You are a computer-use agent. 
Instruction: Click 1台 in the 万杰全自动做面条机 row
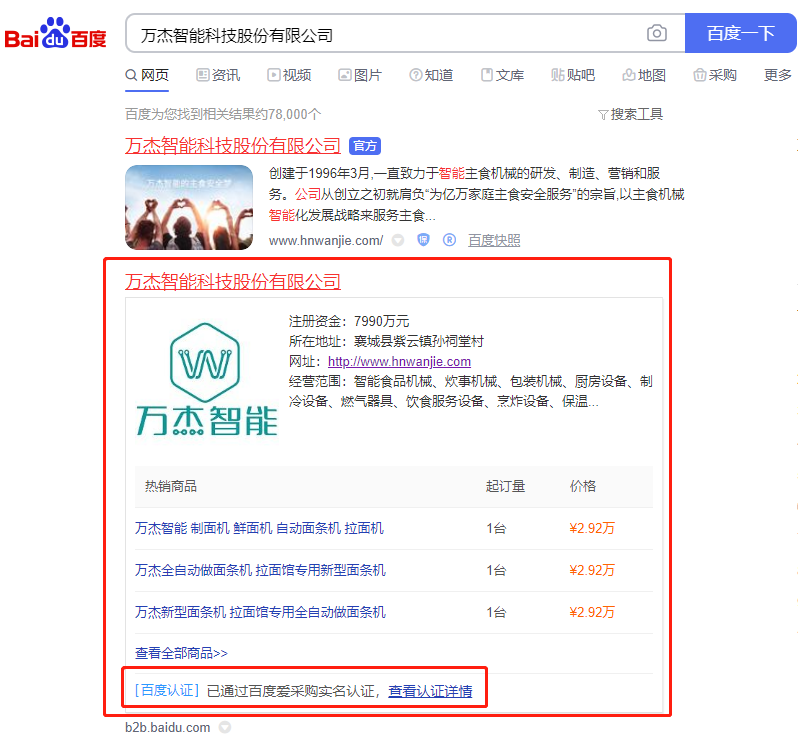click(x=496, y=570)
